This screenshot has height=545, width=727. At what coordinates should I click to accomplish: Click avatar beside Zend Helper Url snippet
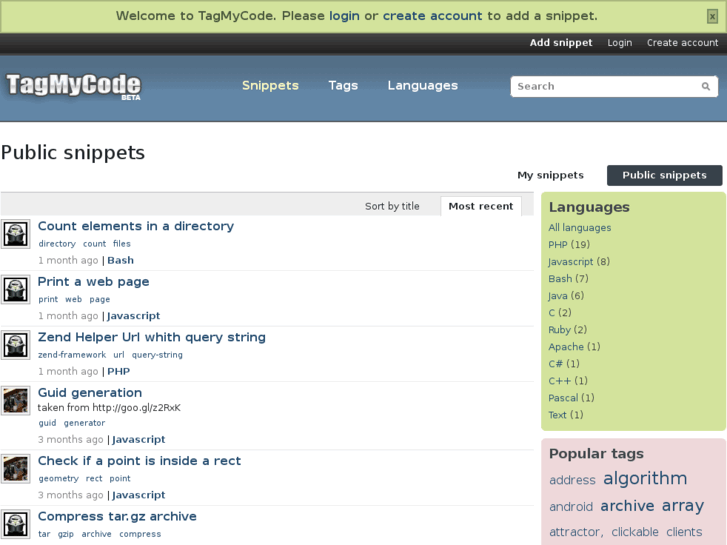click(16, 345)
